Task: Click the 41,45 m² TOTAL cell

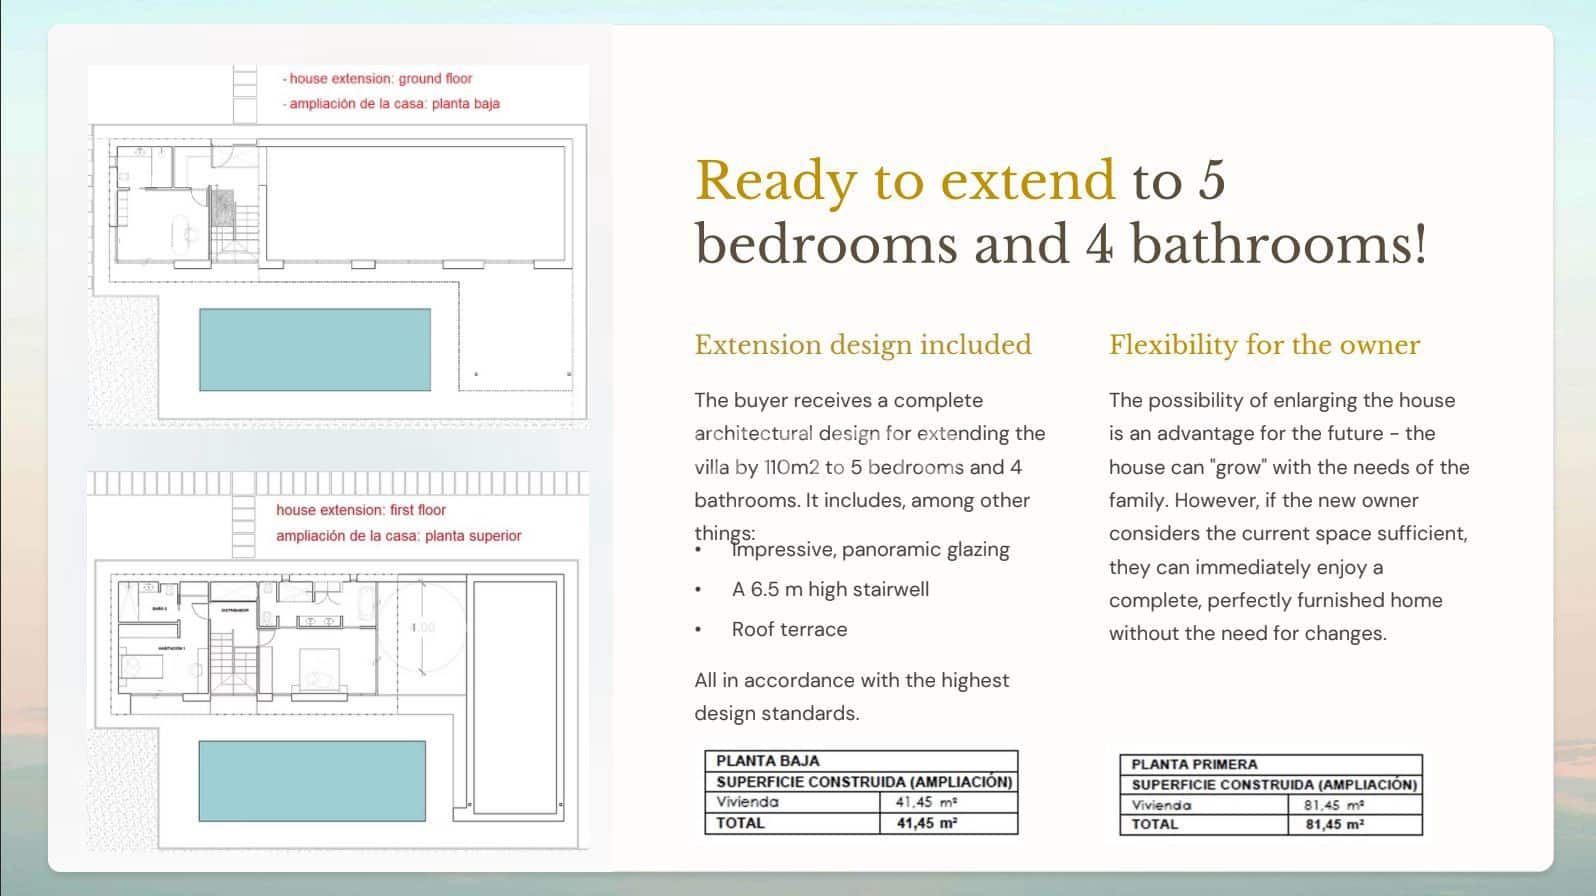Action: (926, 824)
